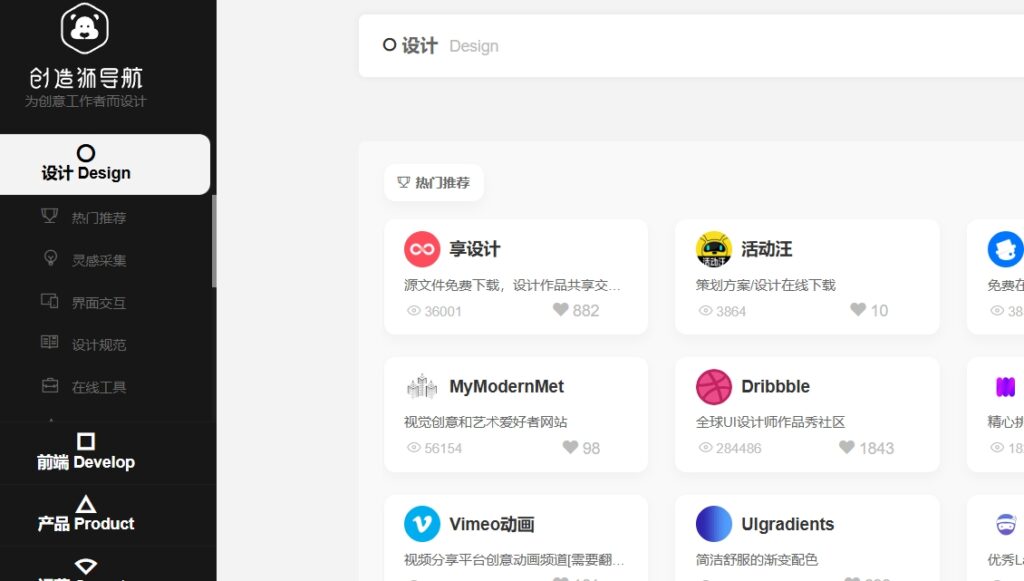Click the 享设计 red infinity logo
The width and height of the screenshot is (1024, 581).
(422, 249)
